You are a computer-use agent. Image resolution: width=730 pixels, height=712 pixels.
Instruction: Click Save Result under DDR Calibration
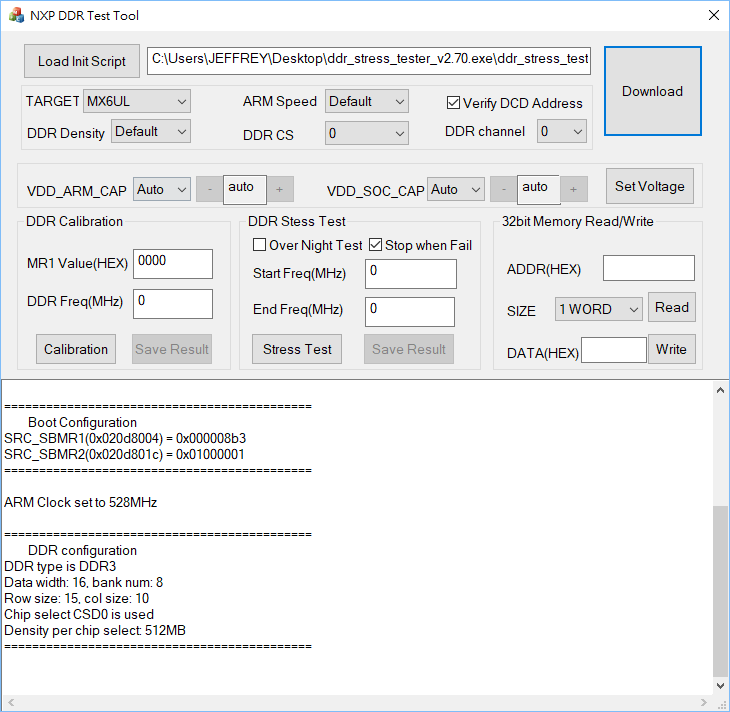pos(172,349)
